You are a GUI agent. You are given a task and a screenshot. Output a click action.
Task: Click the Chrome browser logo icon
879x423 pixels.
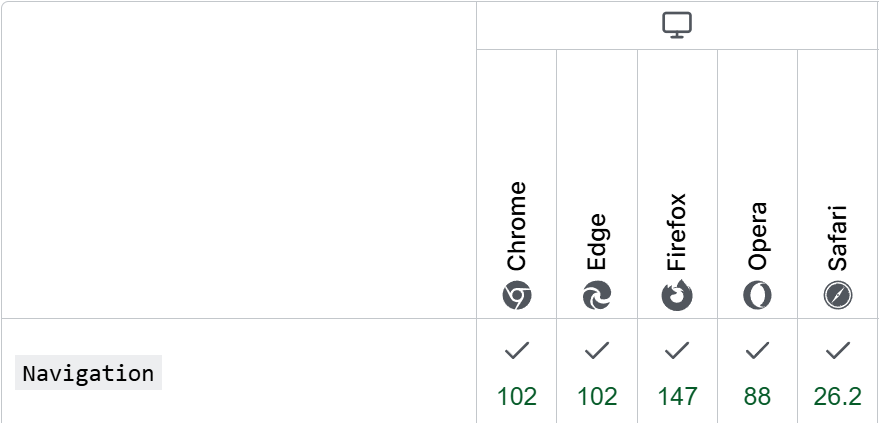pos(517,295)
